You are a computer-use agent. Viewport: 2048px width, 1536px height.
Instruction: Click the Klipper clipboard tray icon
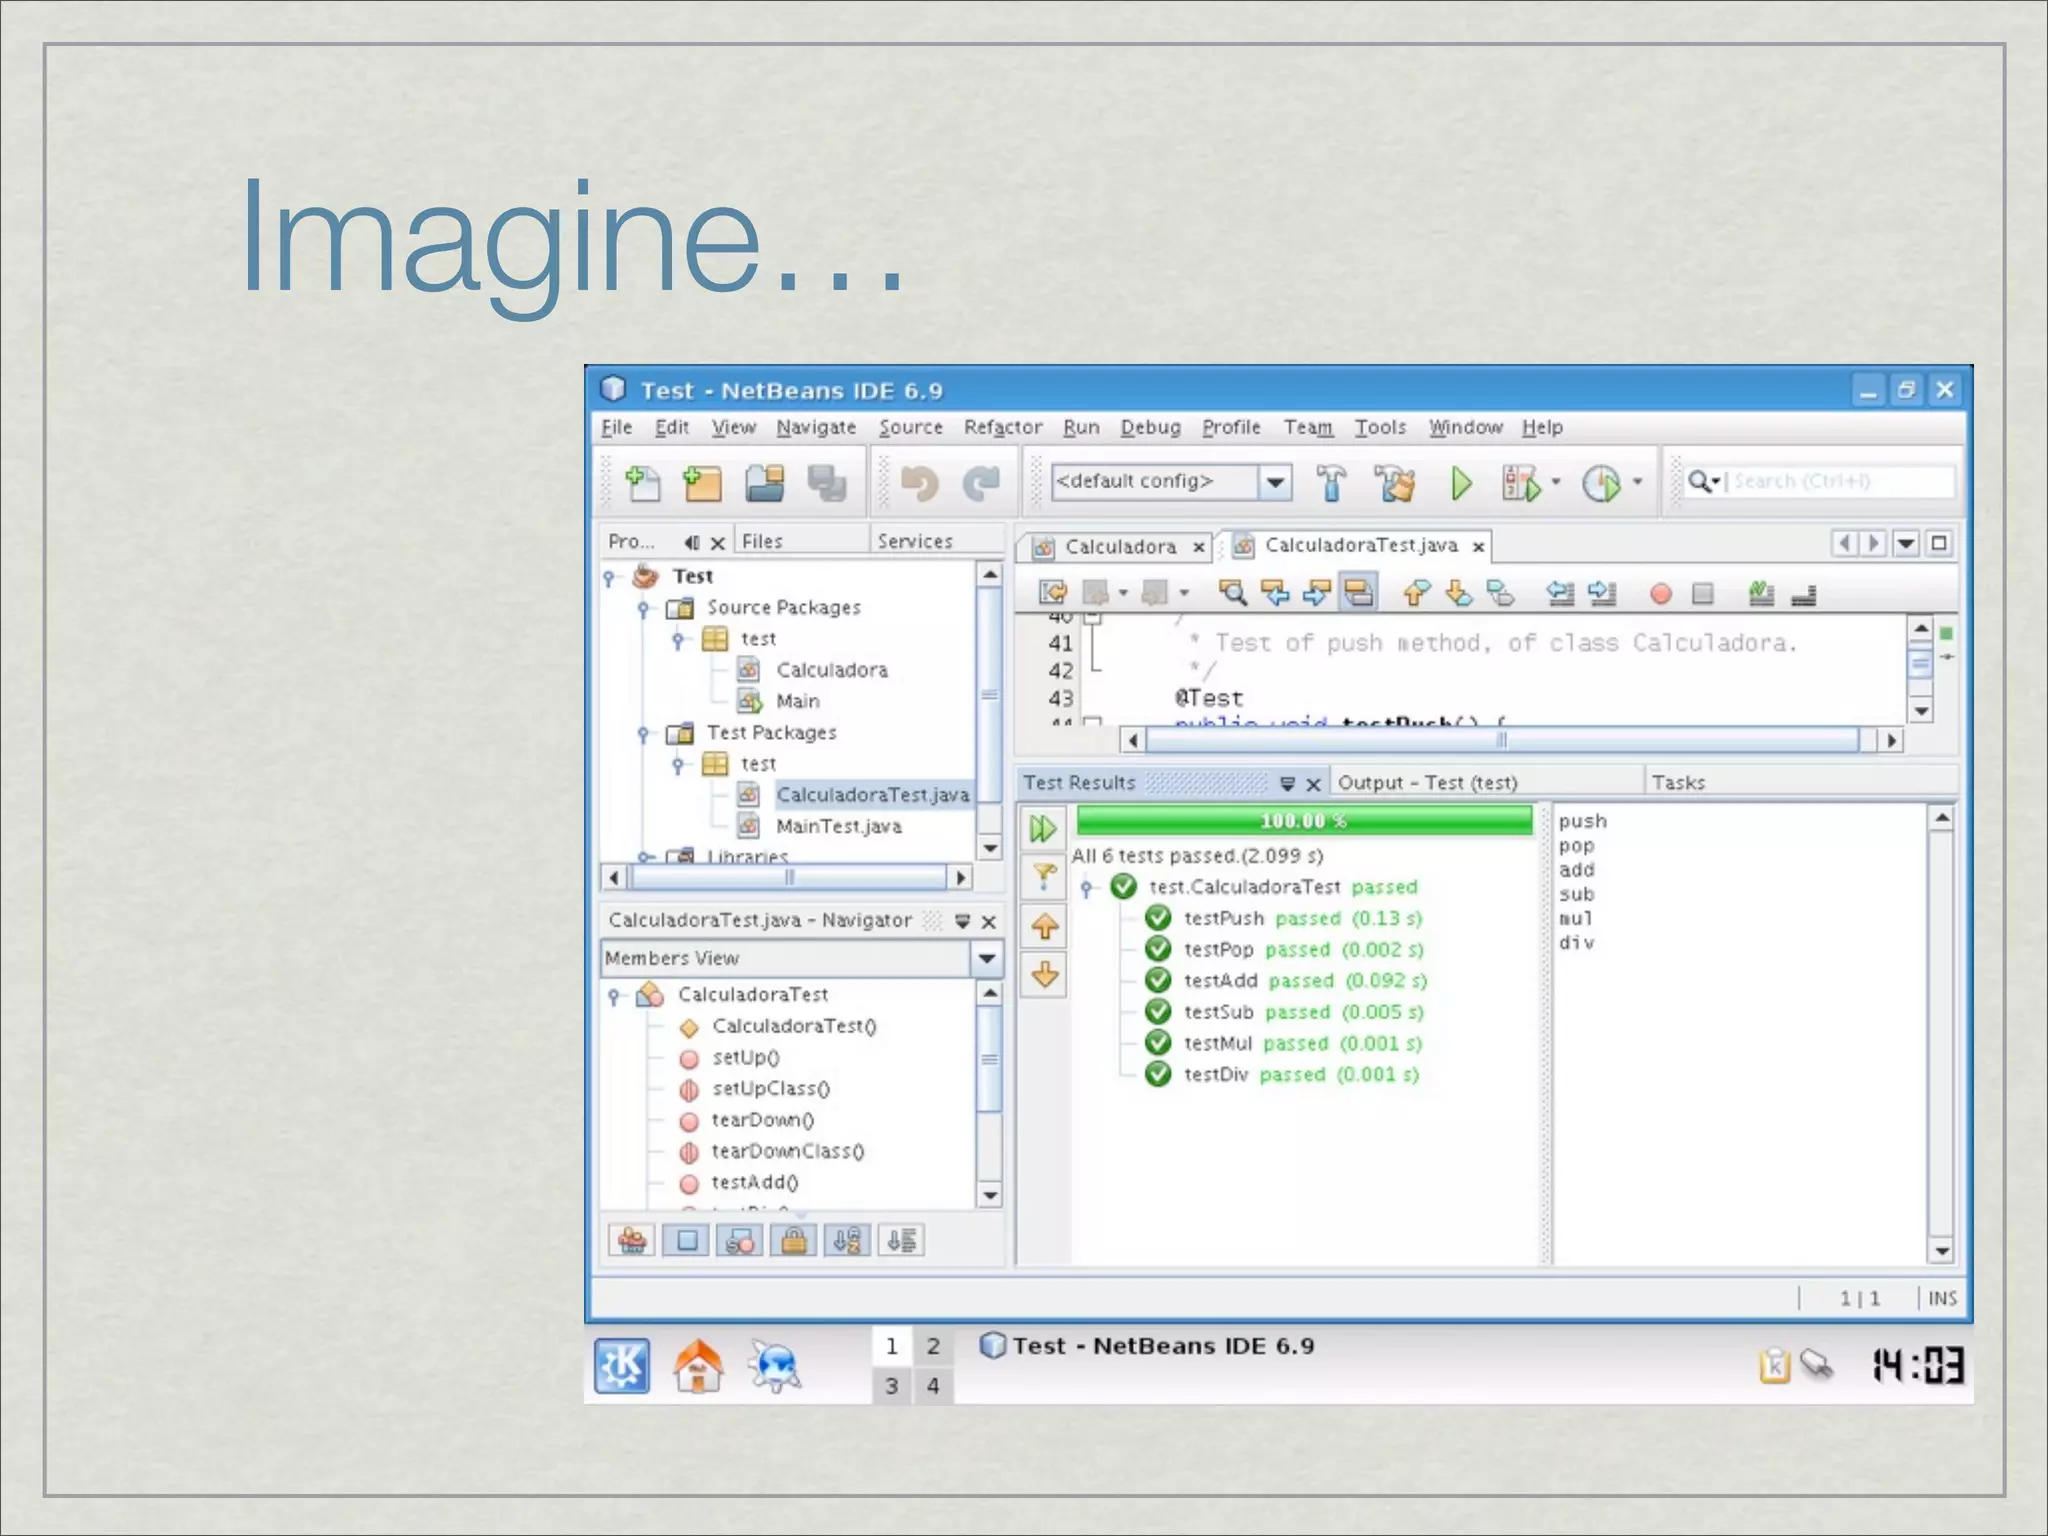(1774, 1365)
